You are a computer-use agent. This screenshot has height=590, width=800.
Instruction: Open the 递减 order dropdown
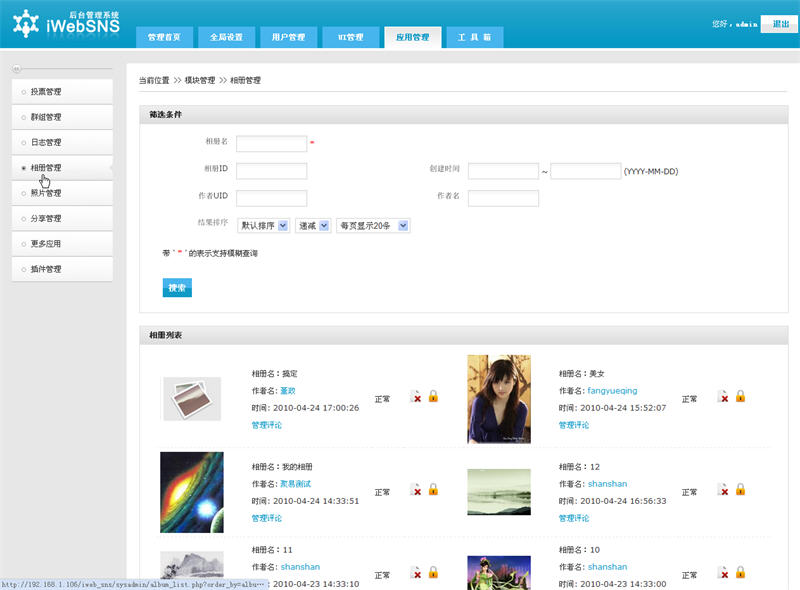[313, 226]
